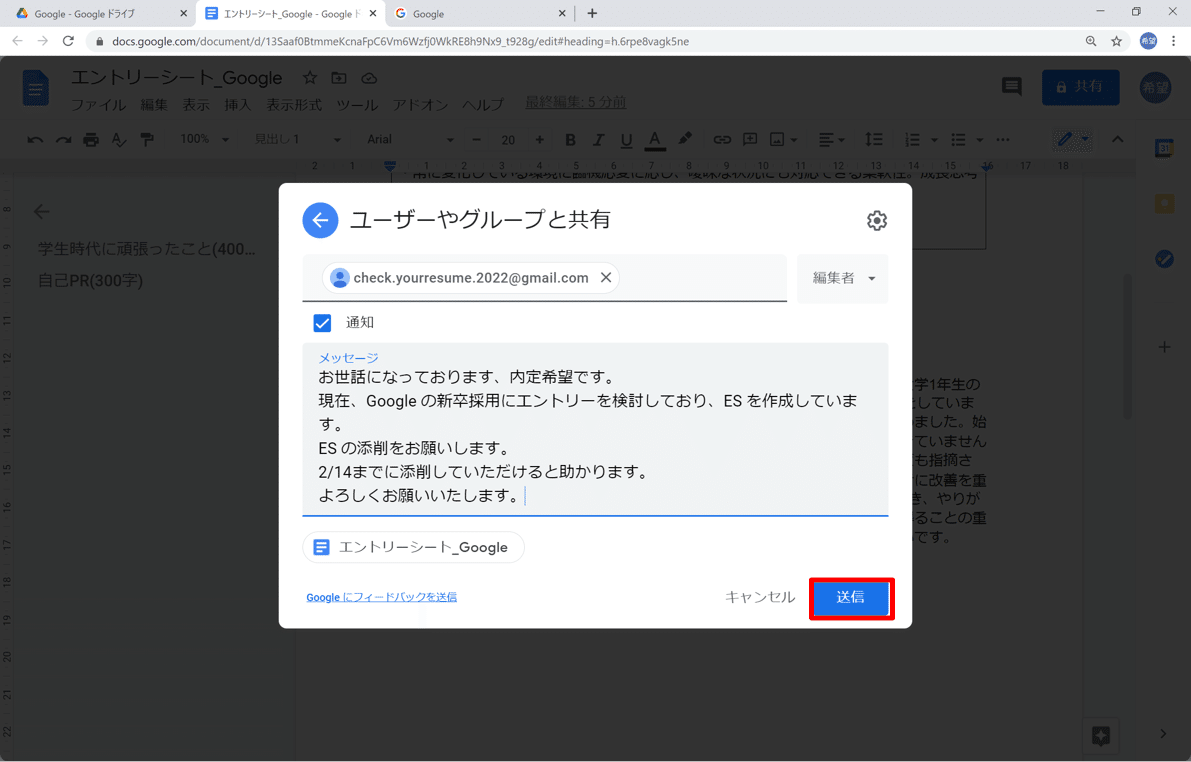Viewport: 1191px width, 762px height.
Task: Click the 送信 send button
Action: click(851, 597)
